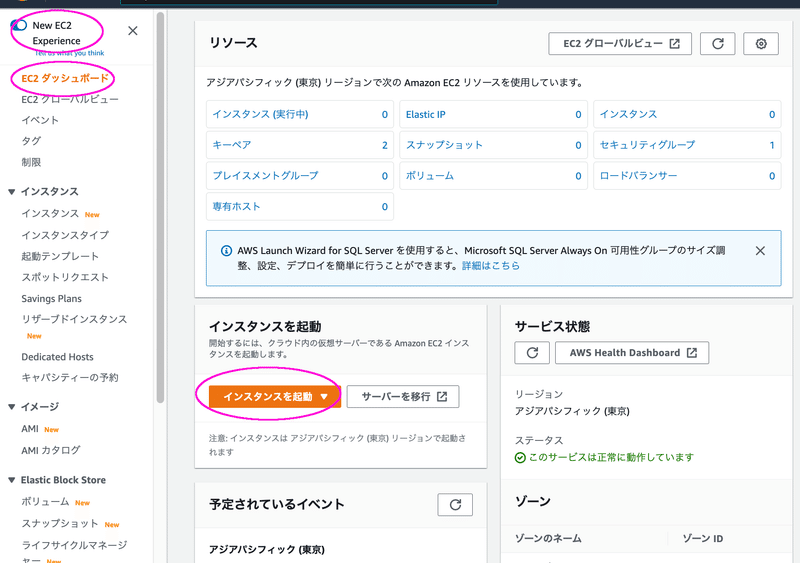Refresh the サービス状態 panel
The height and width of the screenshot is (563, 800).
pyautogui.click(x=532, y=353)
